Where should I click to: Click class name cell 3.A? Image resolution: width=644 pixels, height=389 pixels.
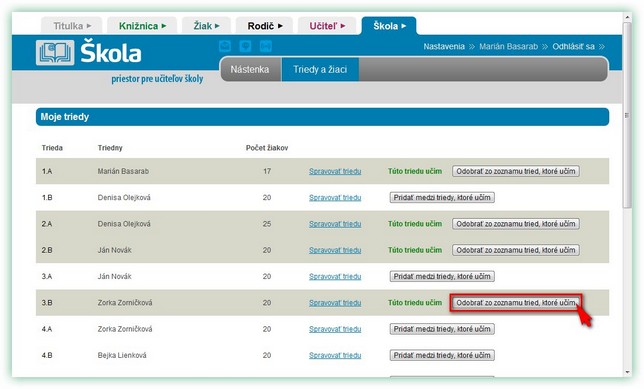coord(47,276)
